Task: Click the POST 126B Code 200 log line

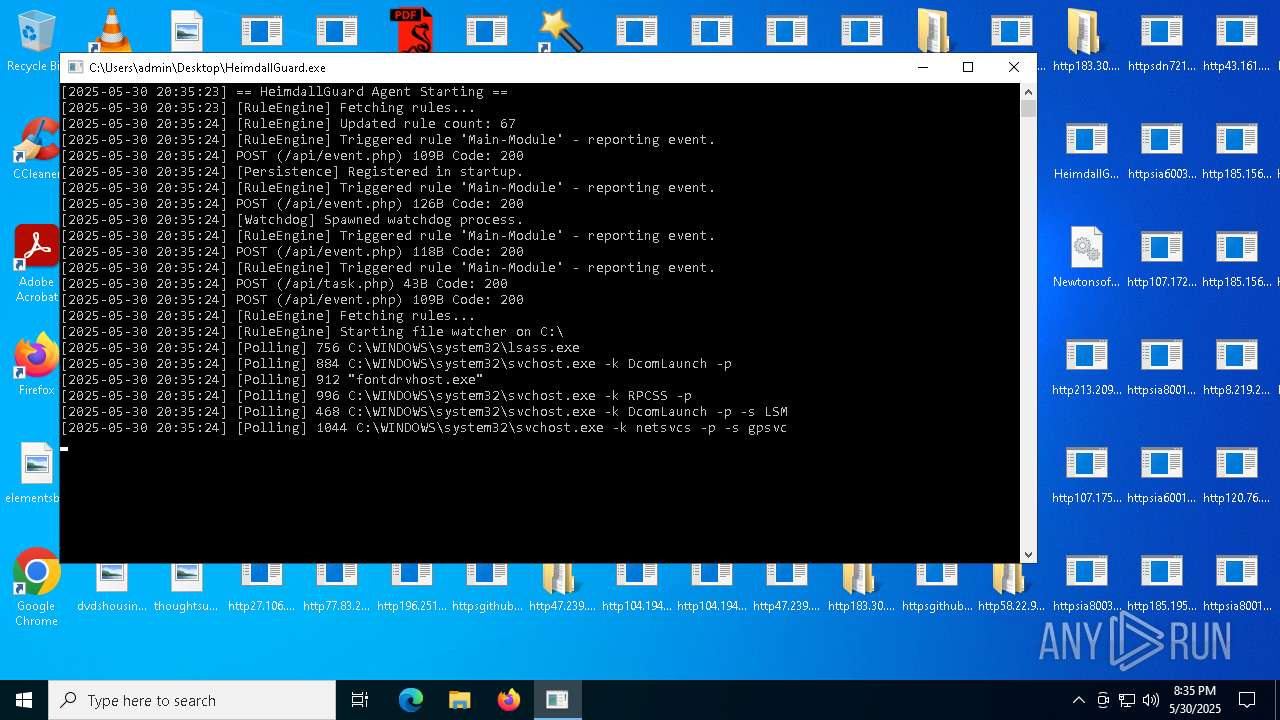Action: coord(293,204)
